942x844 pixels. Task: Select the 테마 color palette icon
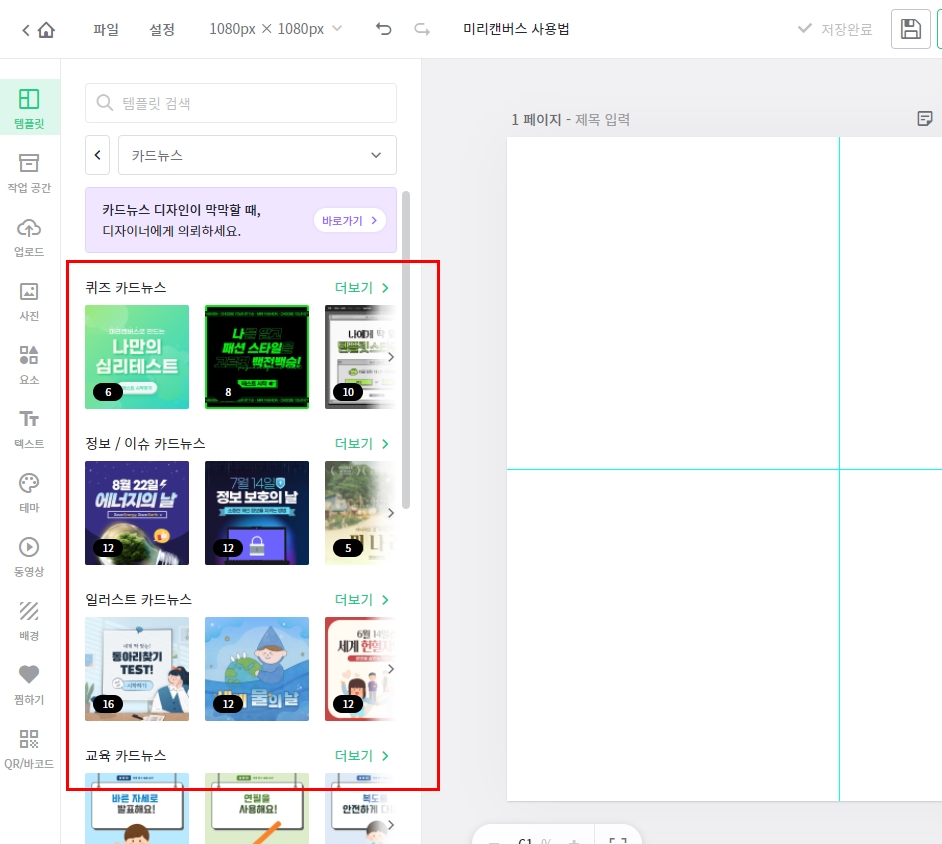(x=29, y=491)
